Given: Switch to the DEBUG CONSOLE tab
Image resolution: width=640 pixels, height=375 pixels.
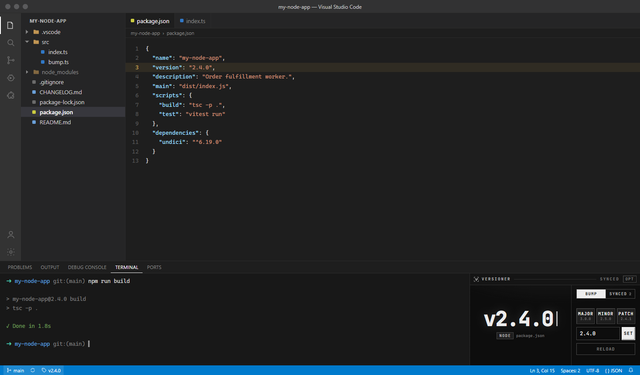Looking at the screenshot, I should (87, 267).
